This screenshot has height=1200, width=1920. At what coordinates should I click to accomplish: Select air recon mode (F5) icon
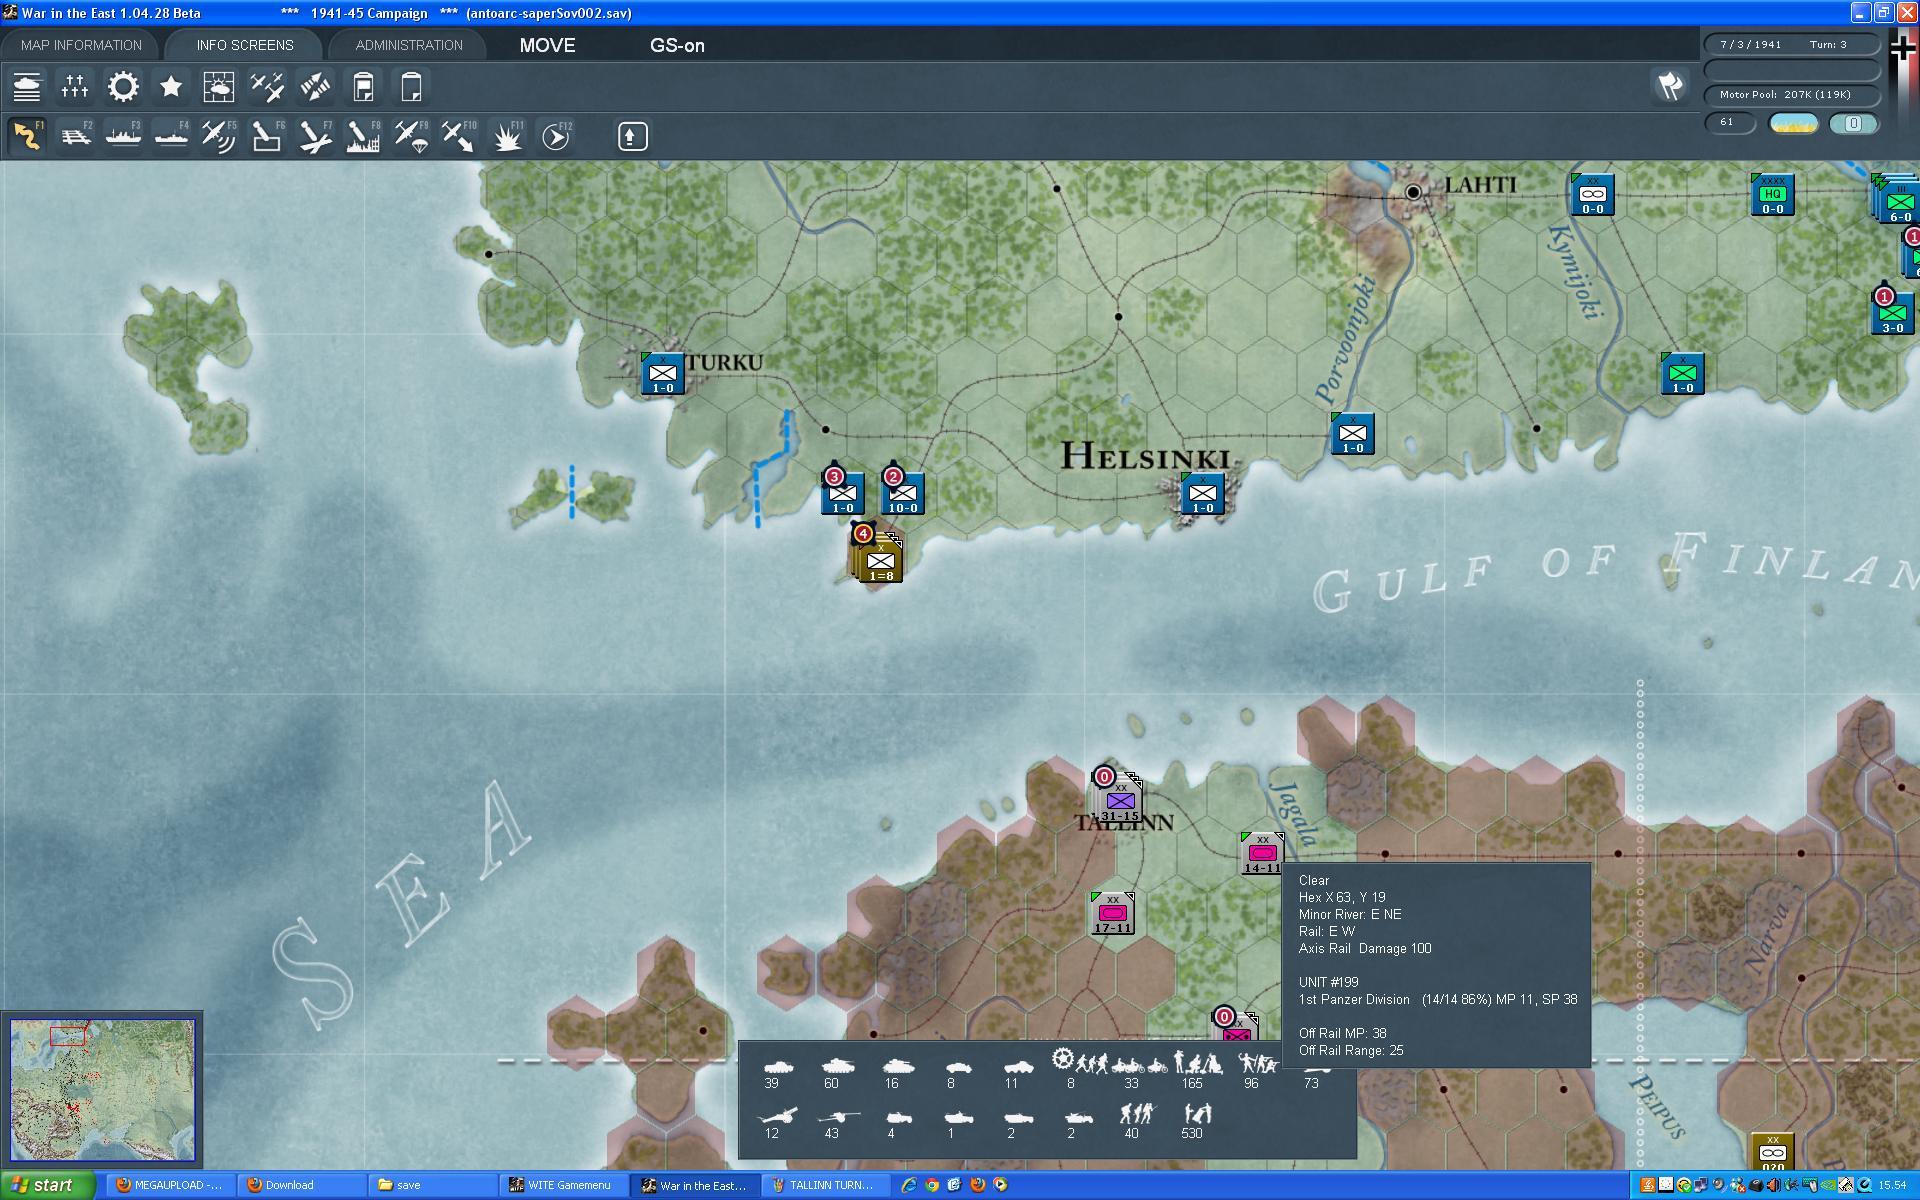click(x=219, y=136)
